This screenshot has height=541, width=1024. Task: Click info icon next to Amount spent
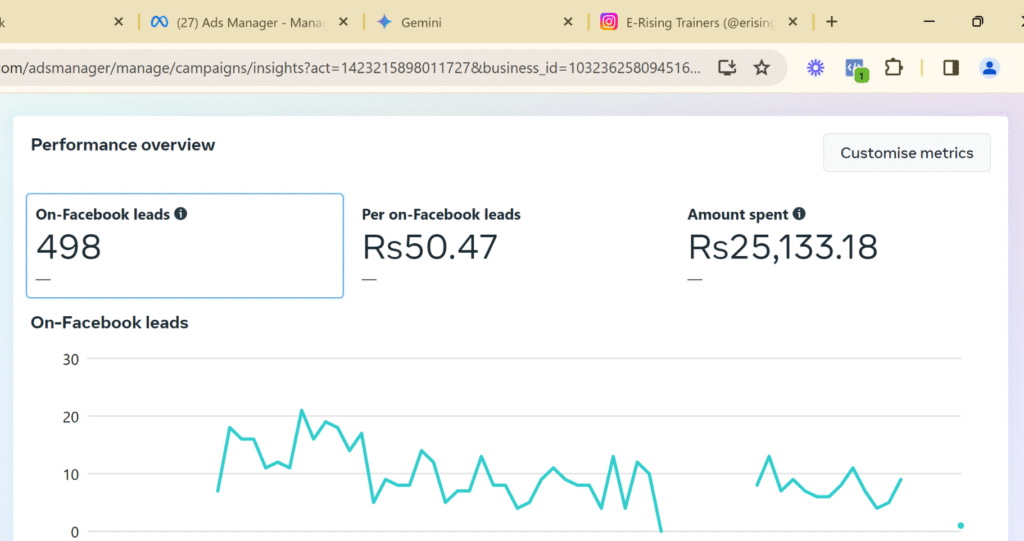[799, 214]
